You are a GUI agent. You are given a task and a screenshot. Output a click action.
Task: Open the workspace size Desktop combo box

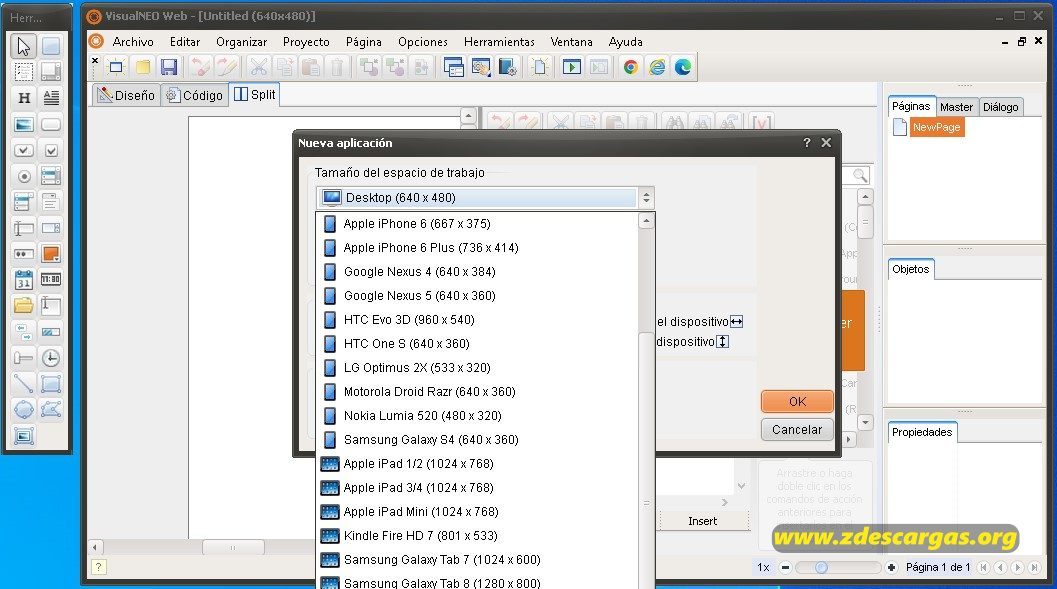tap(485, 197)
